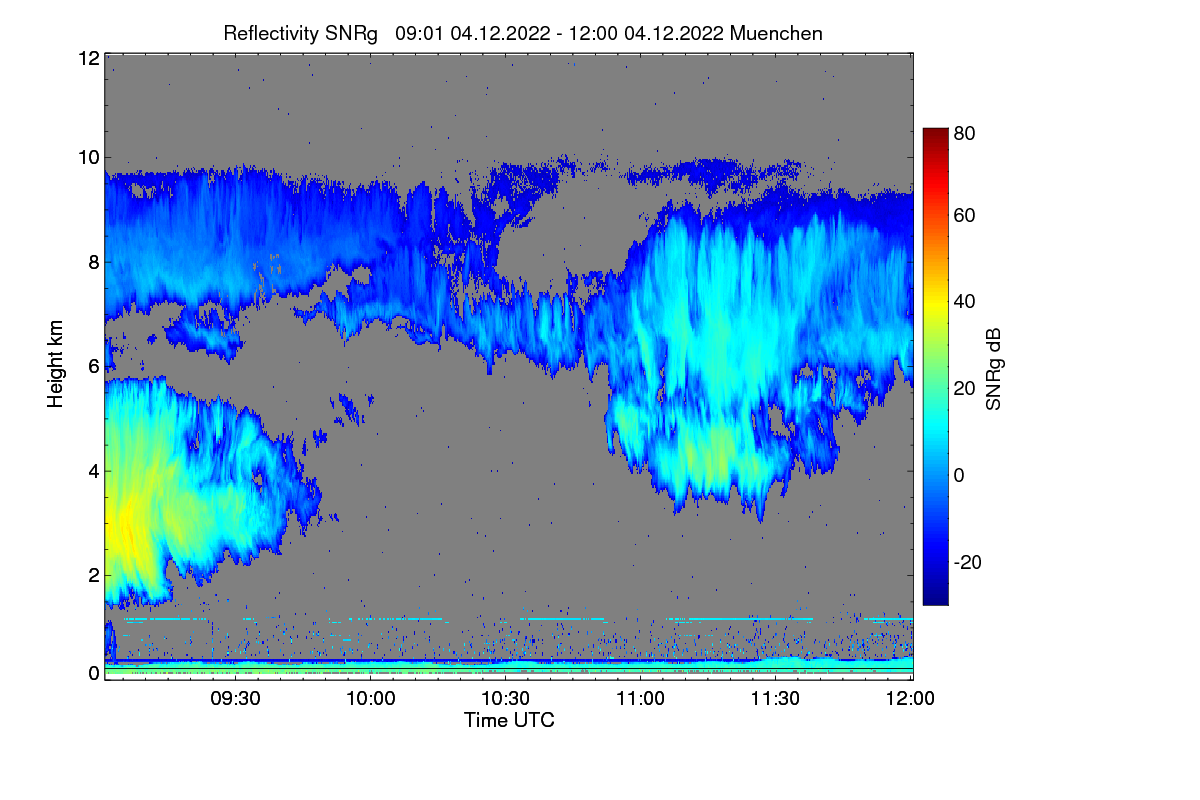The height and width of the screenshot is (800, 1200).
Task: Click the yellow band of the colorbar
Action: point(934,305)
